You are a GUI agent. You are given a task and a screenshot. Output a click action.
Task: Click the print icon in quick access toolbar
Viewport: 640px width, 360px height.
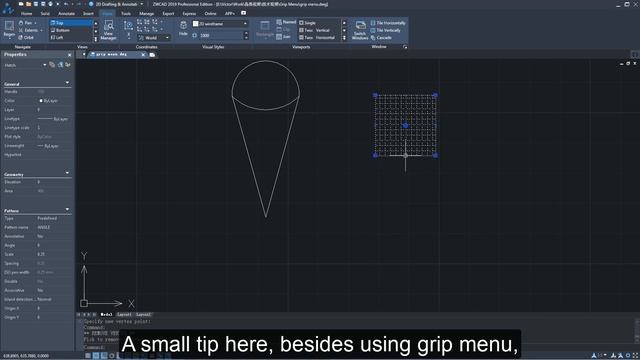click(50, 4)
